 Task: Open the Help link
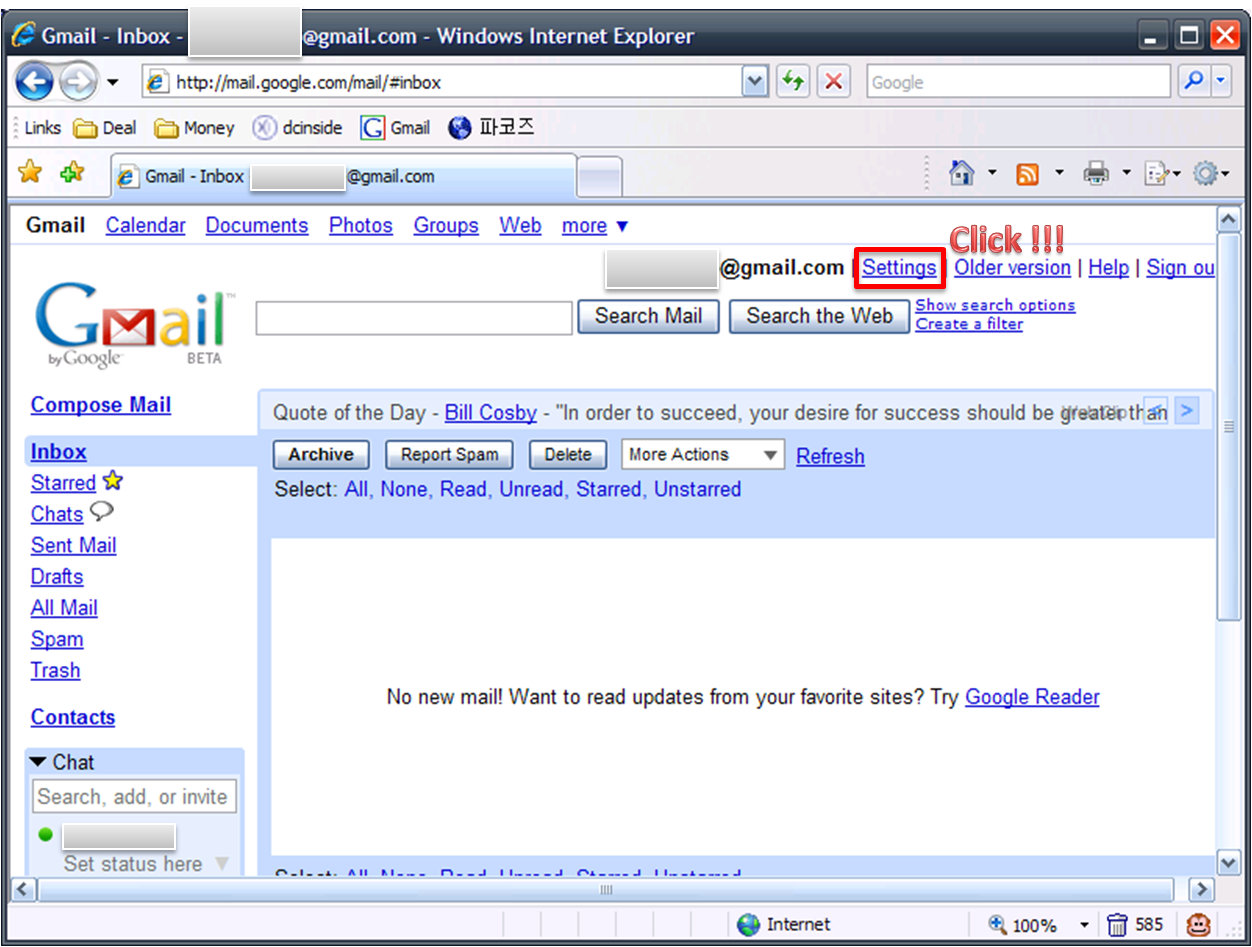1108,268
